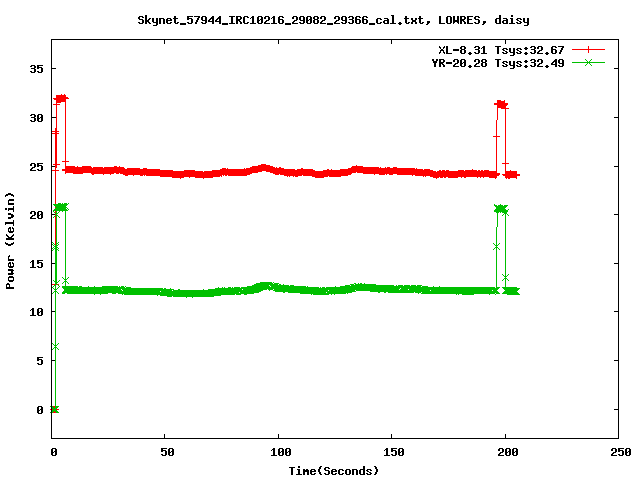Click the Time(Seconds) x-axis label
Viewport: 640px width, 480px height.
333,471
